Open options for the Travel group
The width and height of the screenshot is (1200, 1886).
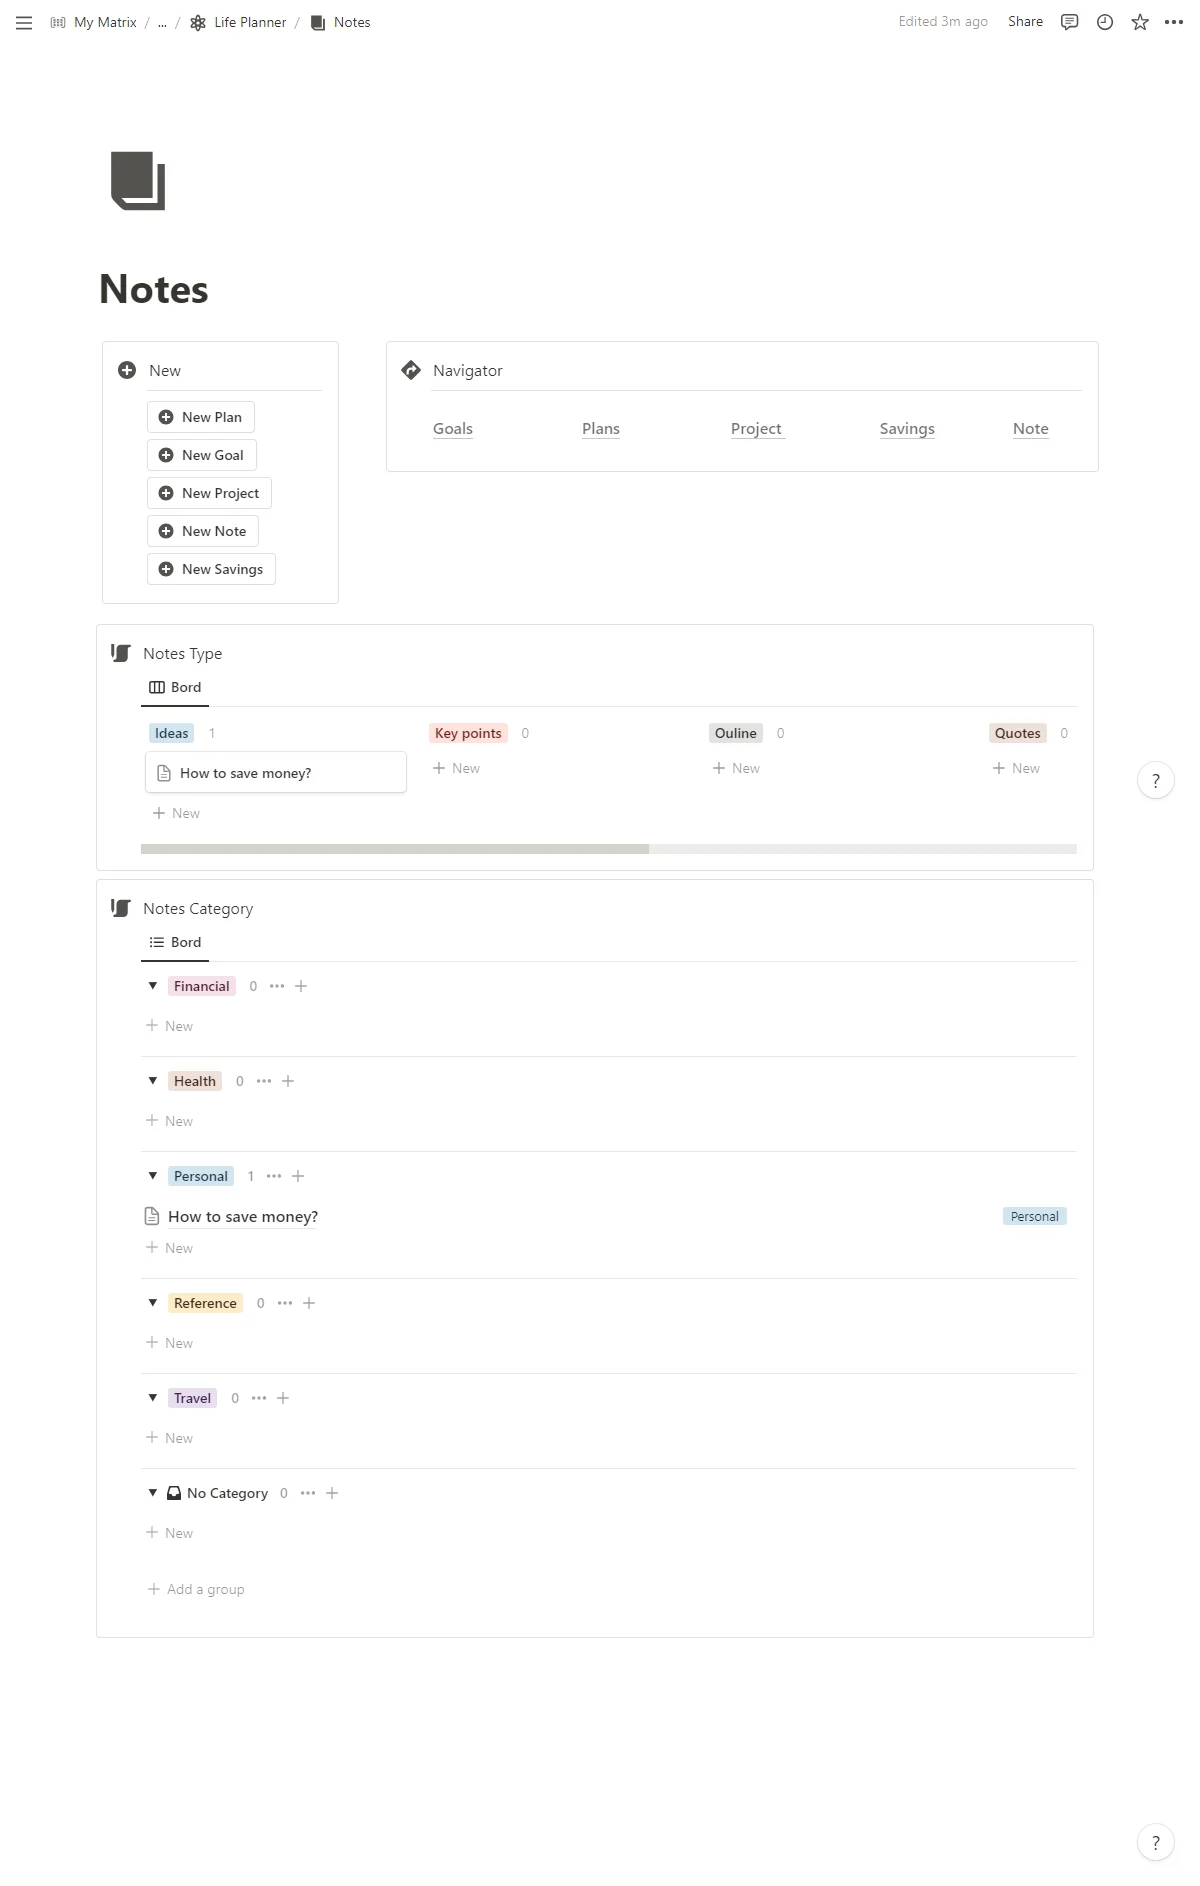click(259, 1398)
